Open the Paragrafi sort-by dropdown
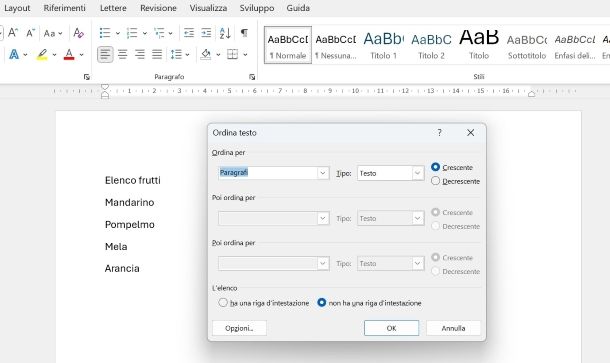The width and height of the screenshot is (610, 363). click(323, 173)
